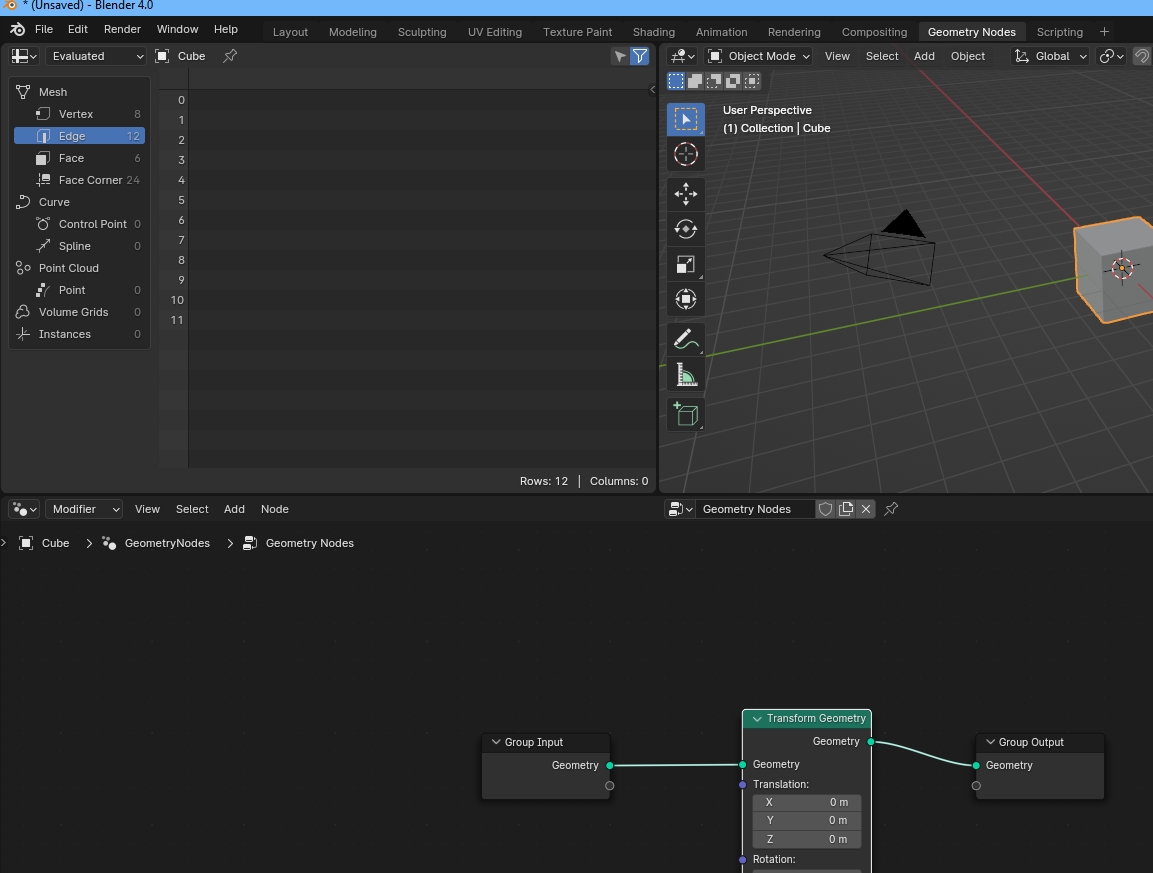The image size is (1153, 873).
Task: Select the Annotate pencil tool
Action: click(685, 340)
